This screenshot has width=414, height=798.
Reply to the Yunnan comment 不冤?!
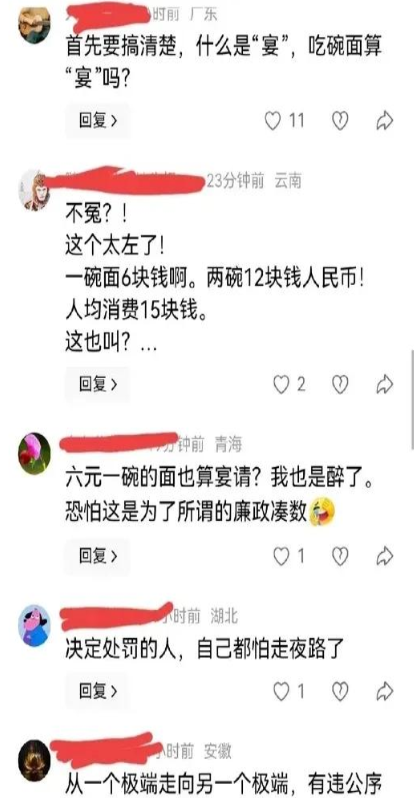click(98, 385)
